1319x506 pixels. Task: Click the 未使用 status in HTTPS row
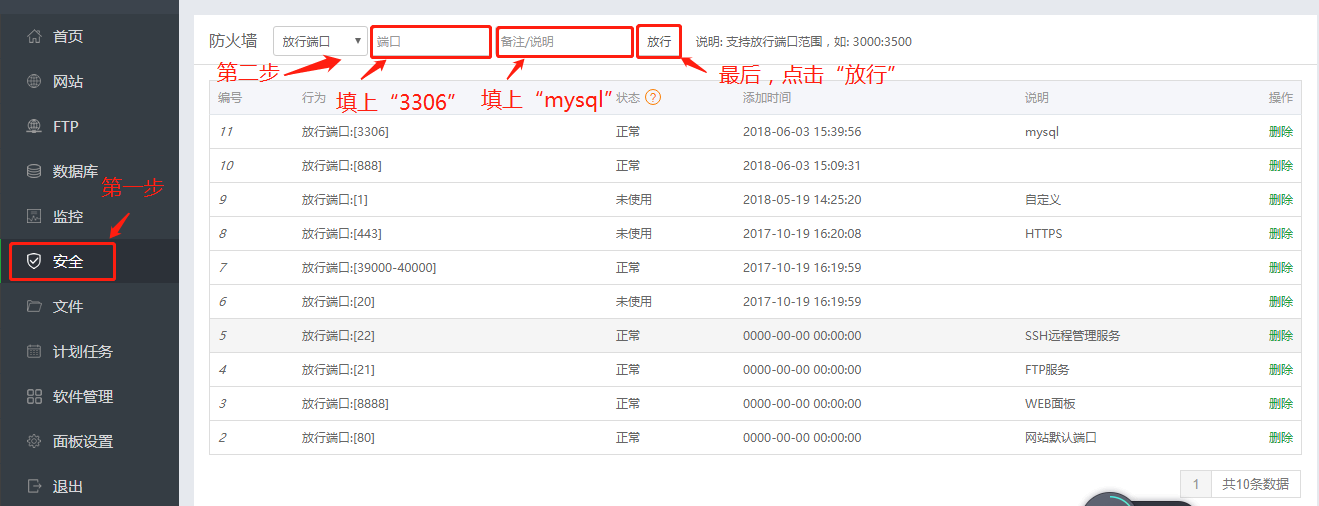[x=634, y=233]
